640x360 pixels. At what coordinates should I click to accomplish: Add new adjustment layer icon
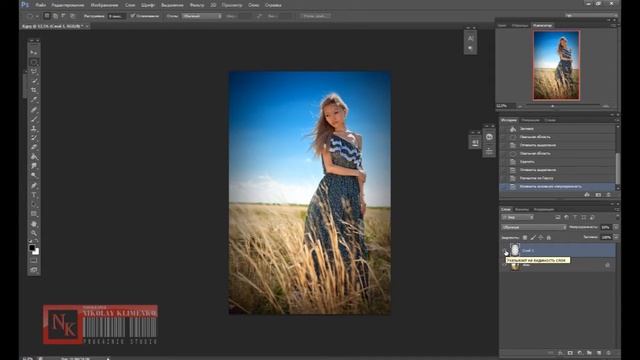[x=580, y=353]
